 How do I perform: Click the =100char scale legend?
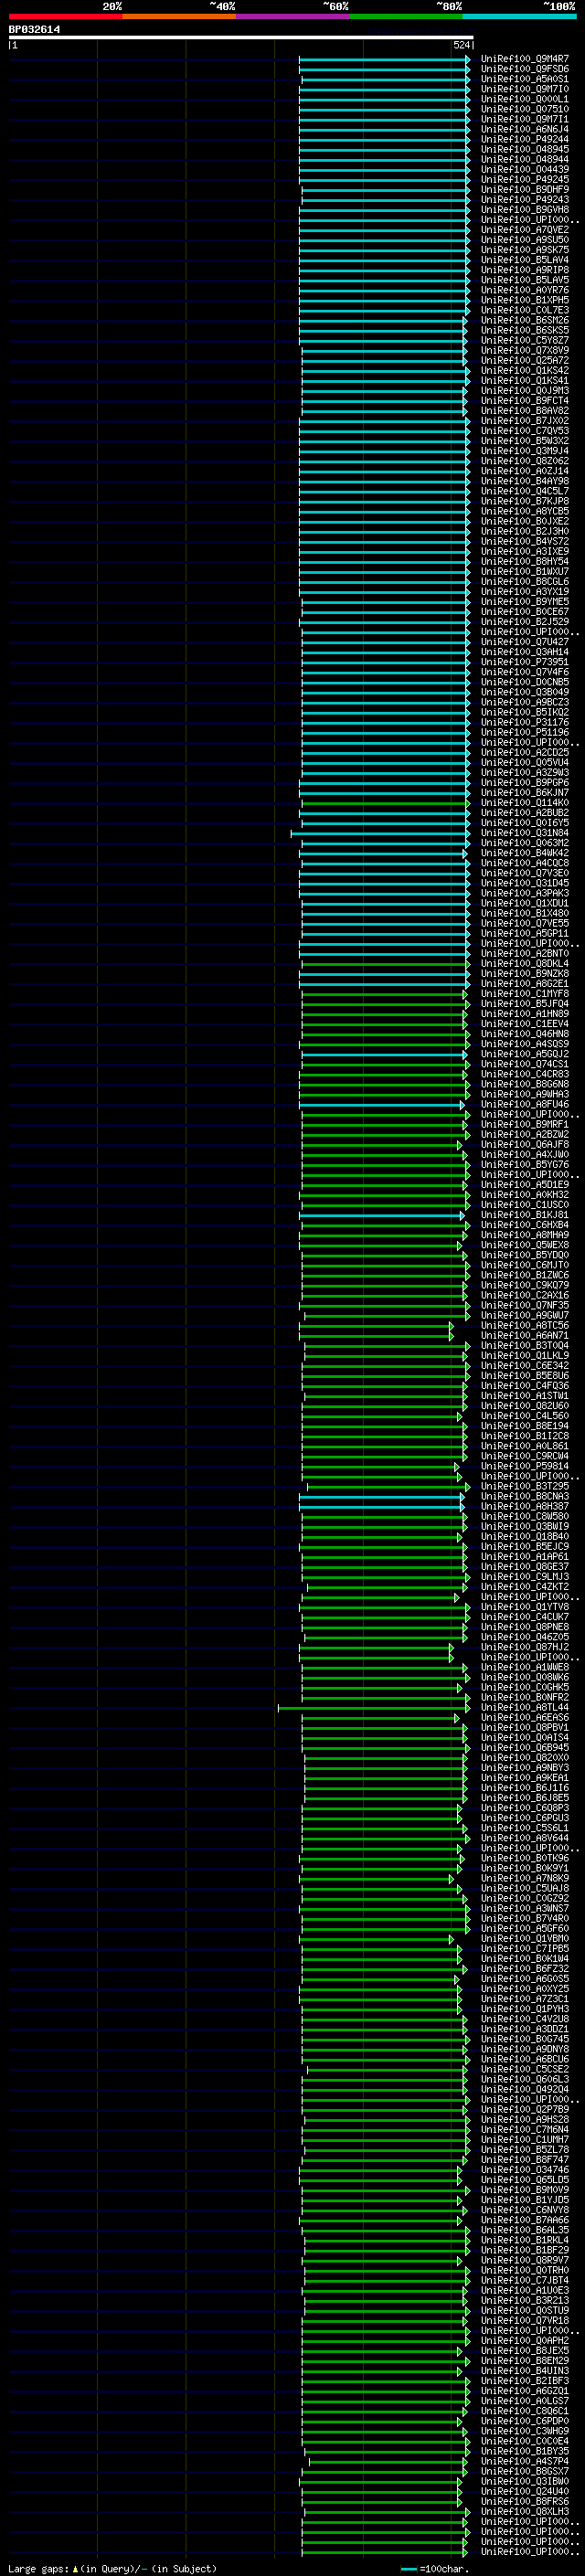tap(435, 2569)
